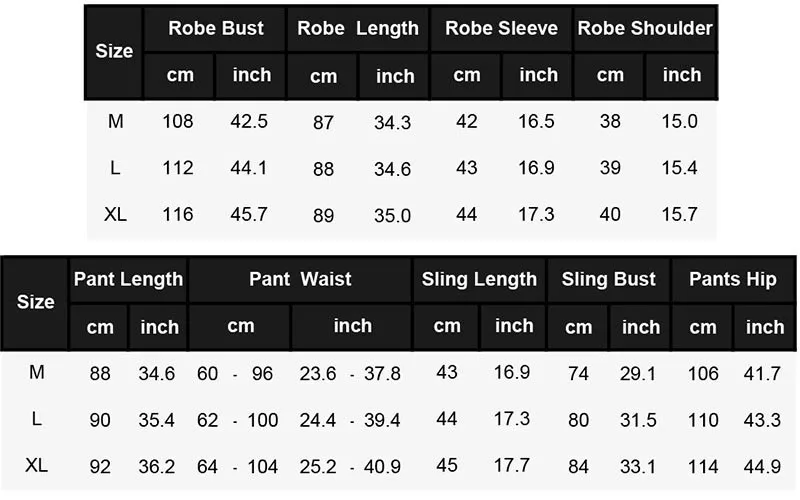Viewport: 800px width, 500px height.
Task: Select the 29.1 inch sling bust value
Action: (638, 373)
